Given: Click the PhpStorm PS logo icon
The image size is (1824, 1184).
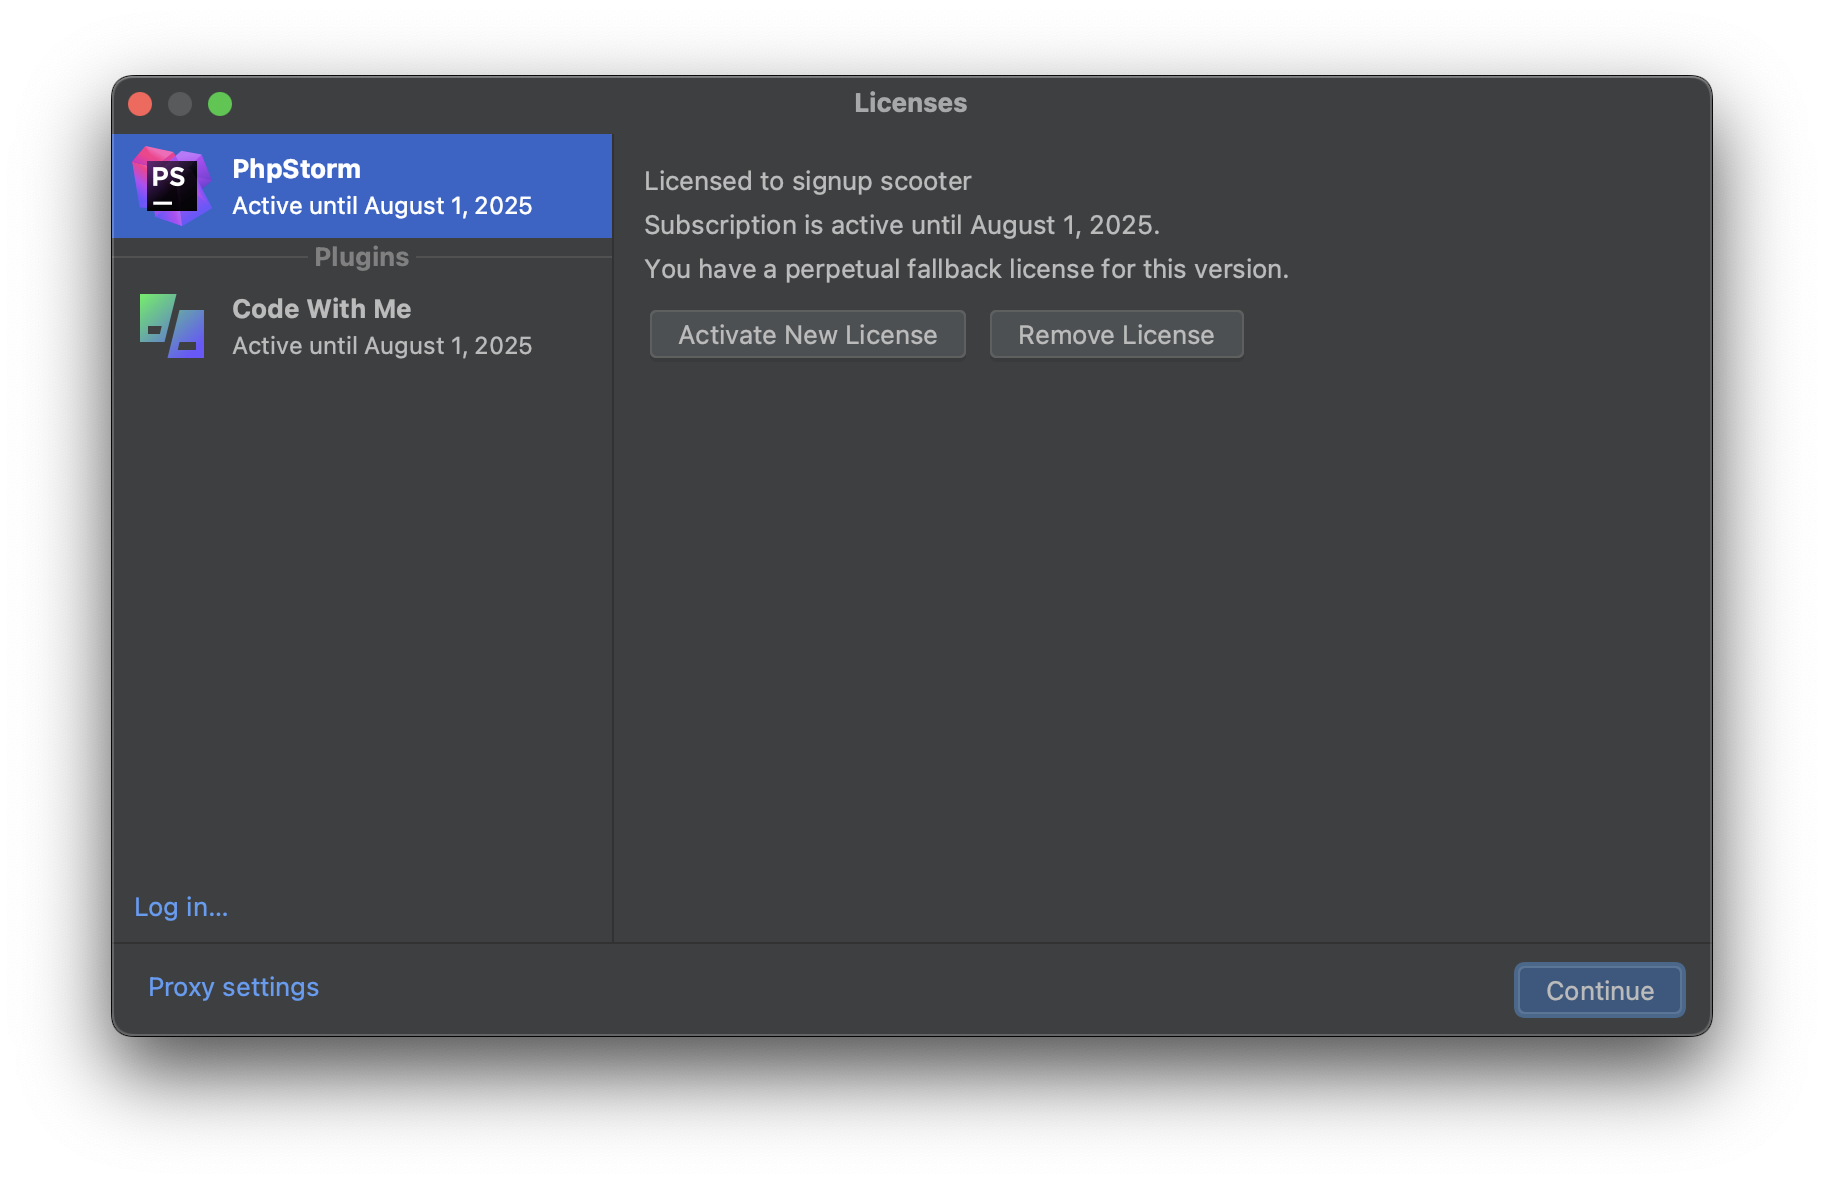Looking at the screenshot, I should (172, 186).
